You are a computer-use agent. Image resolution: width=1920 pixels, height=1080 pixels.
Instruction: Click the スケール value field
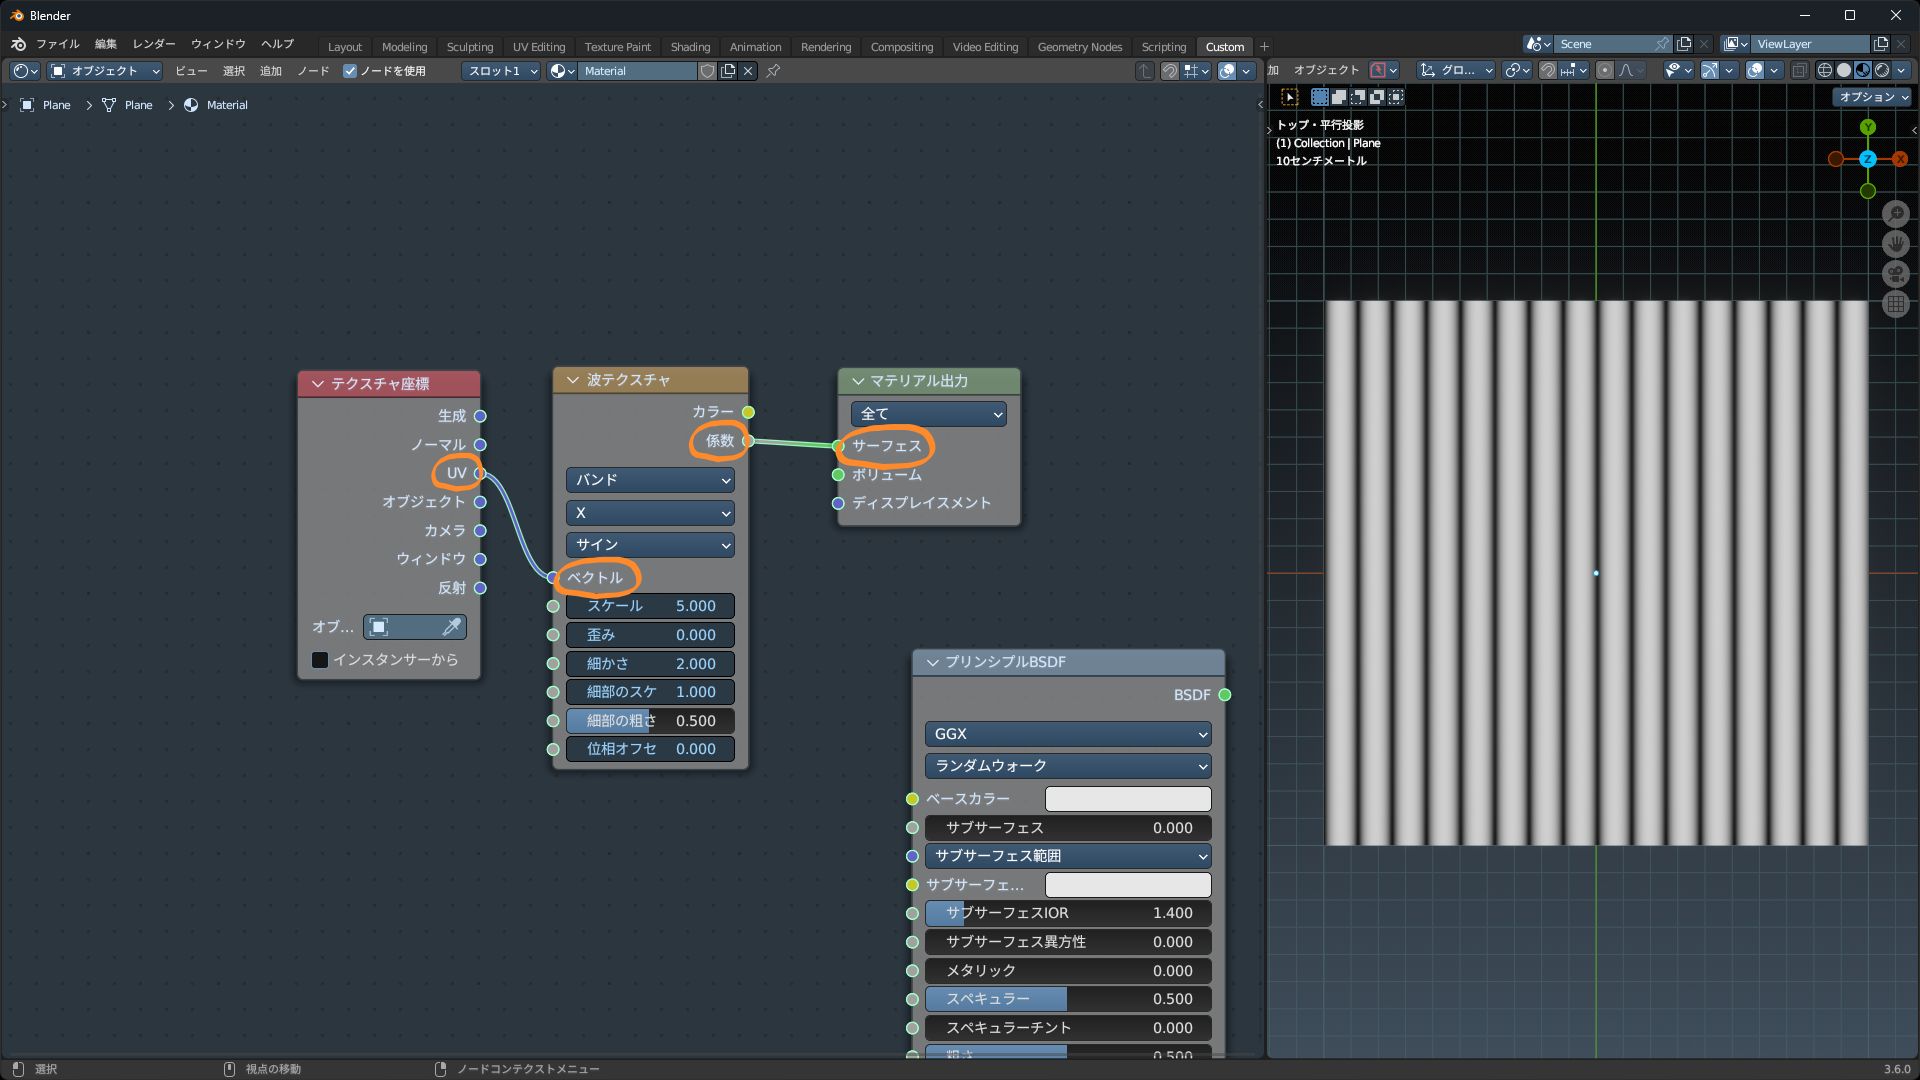click(650, 606)
